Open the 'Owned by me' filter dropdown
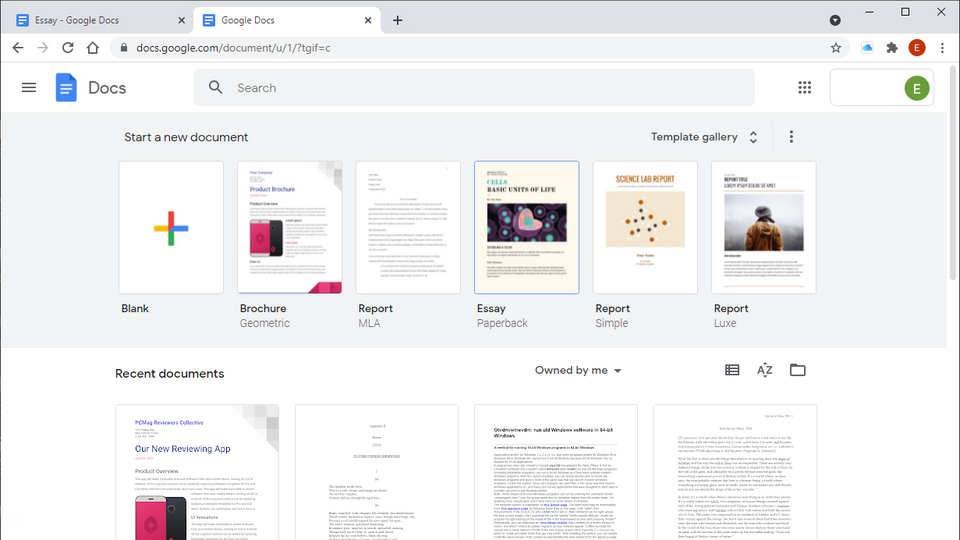This screenshot has width=960, height=540. [x=578, y=370]
